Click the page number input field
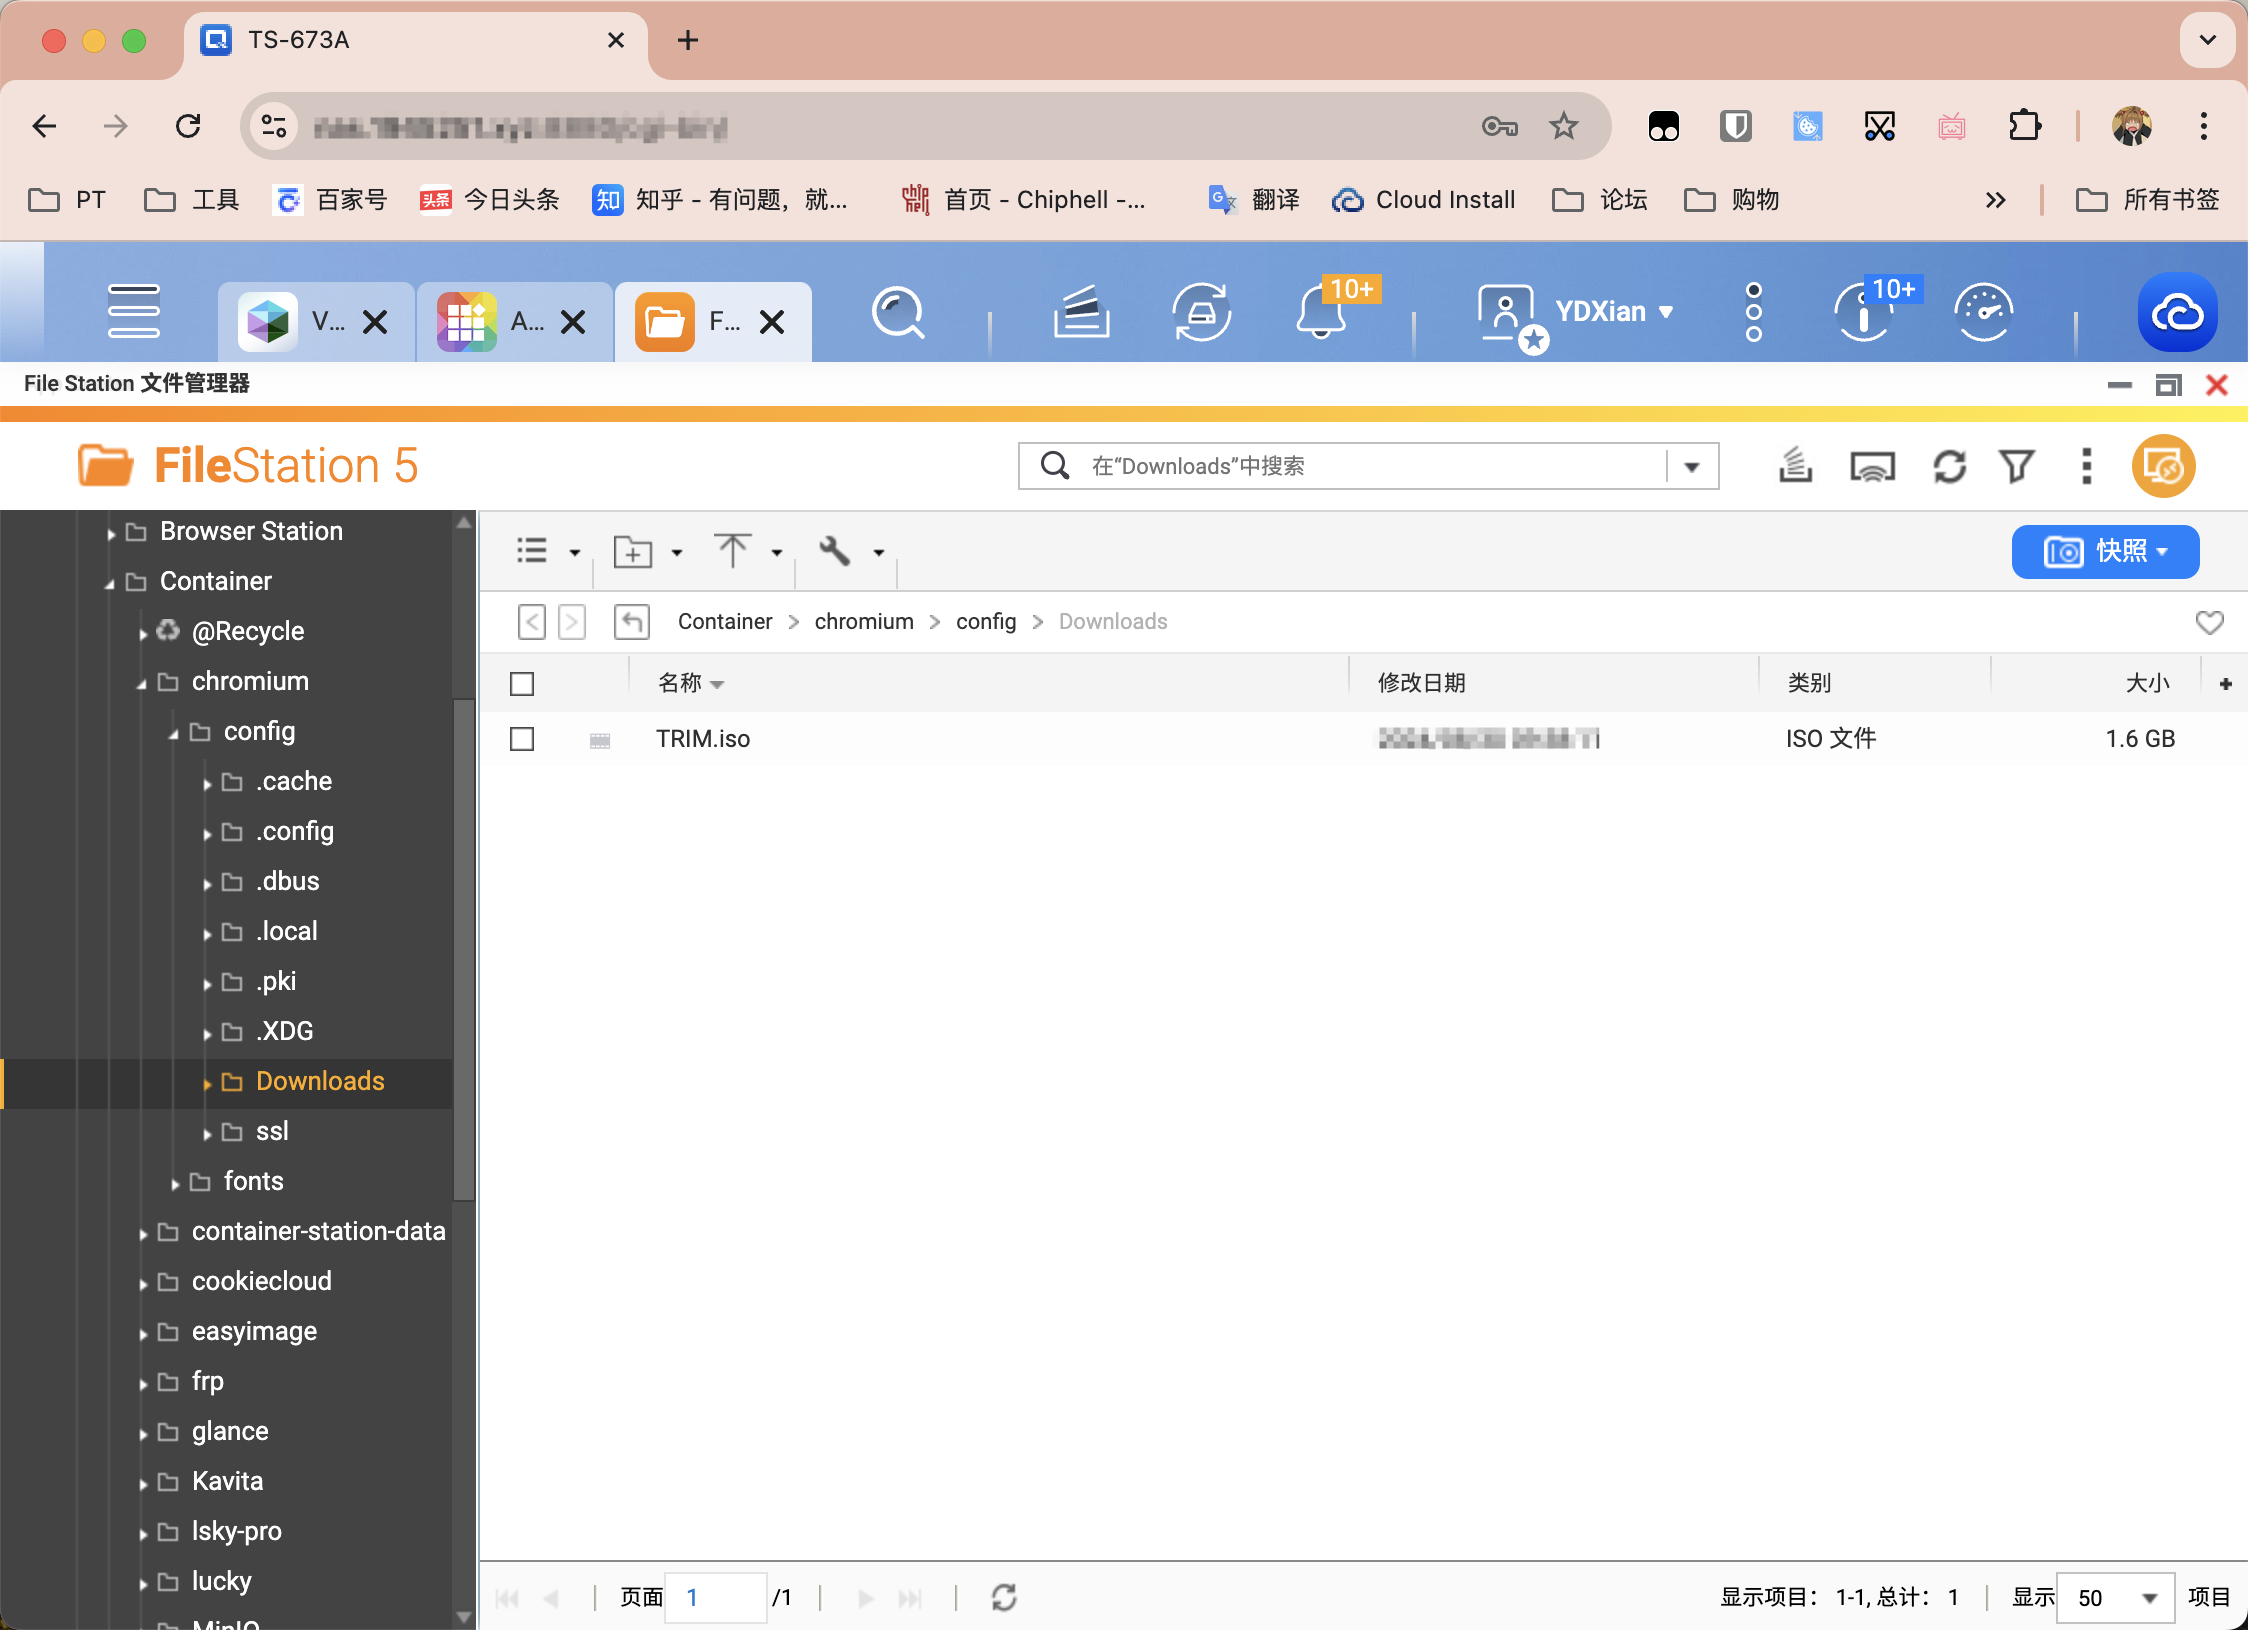The width and height of the screenshot is (2248, 1630). coord(715,1597)
